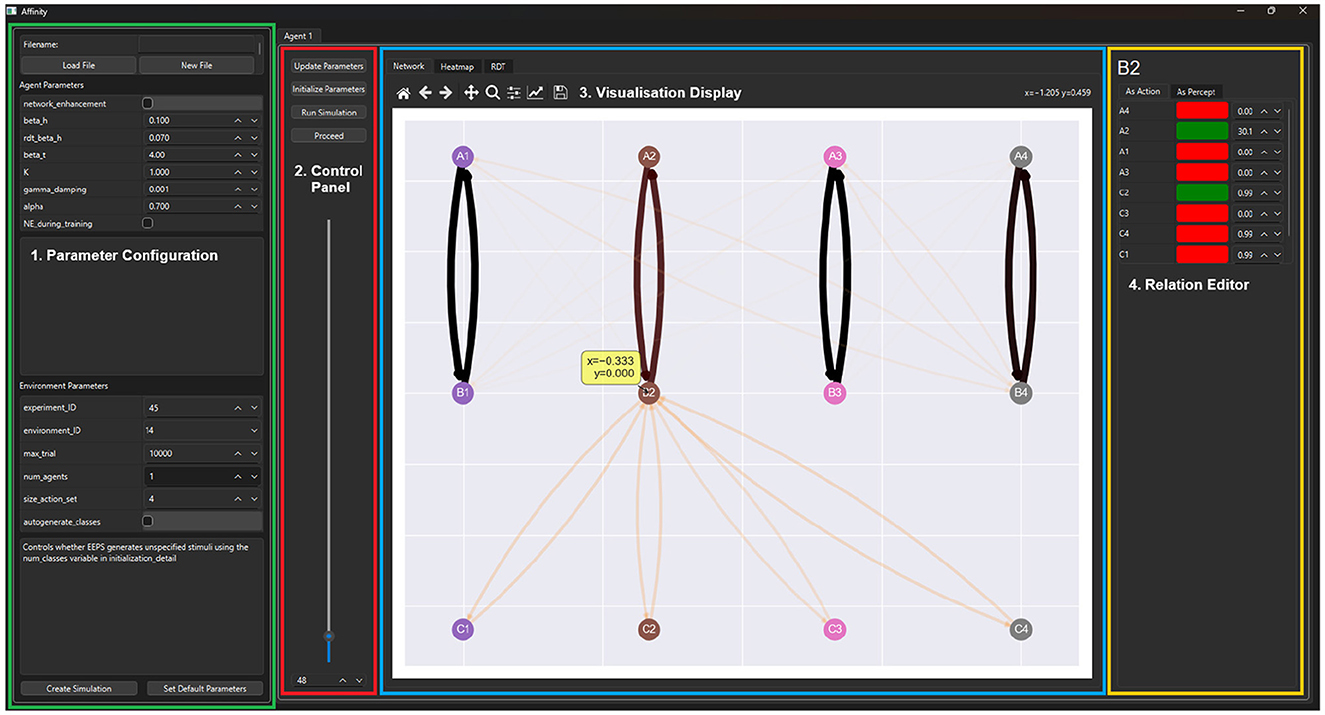This screenshot has height=715, width=1325.
Task: Click node C1 in the network
Action: click(462, 629)
